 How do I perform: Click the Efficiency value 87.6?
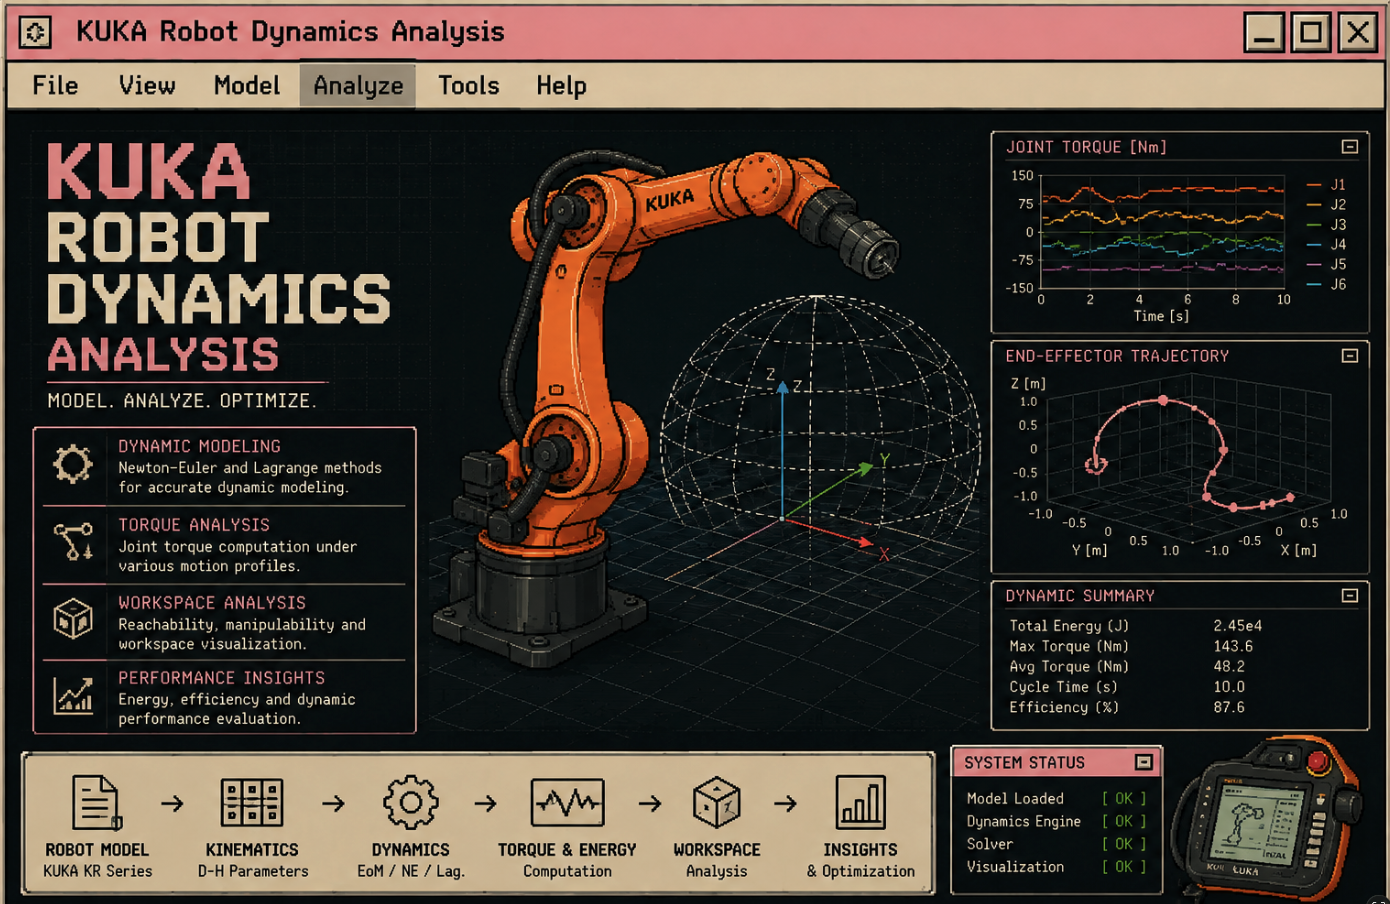[1229, 708]
